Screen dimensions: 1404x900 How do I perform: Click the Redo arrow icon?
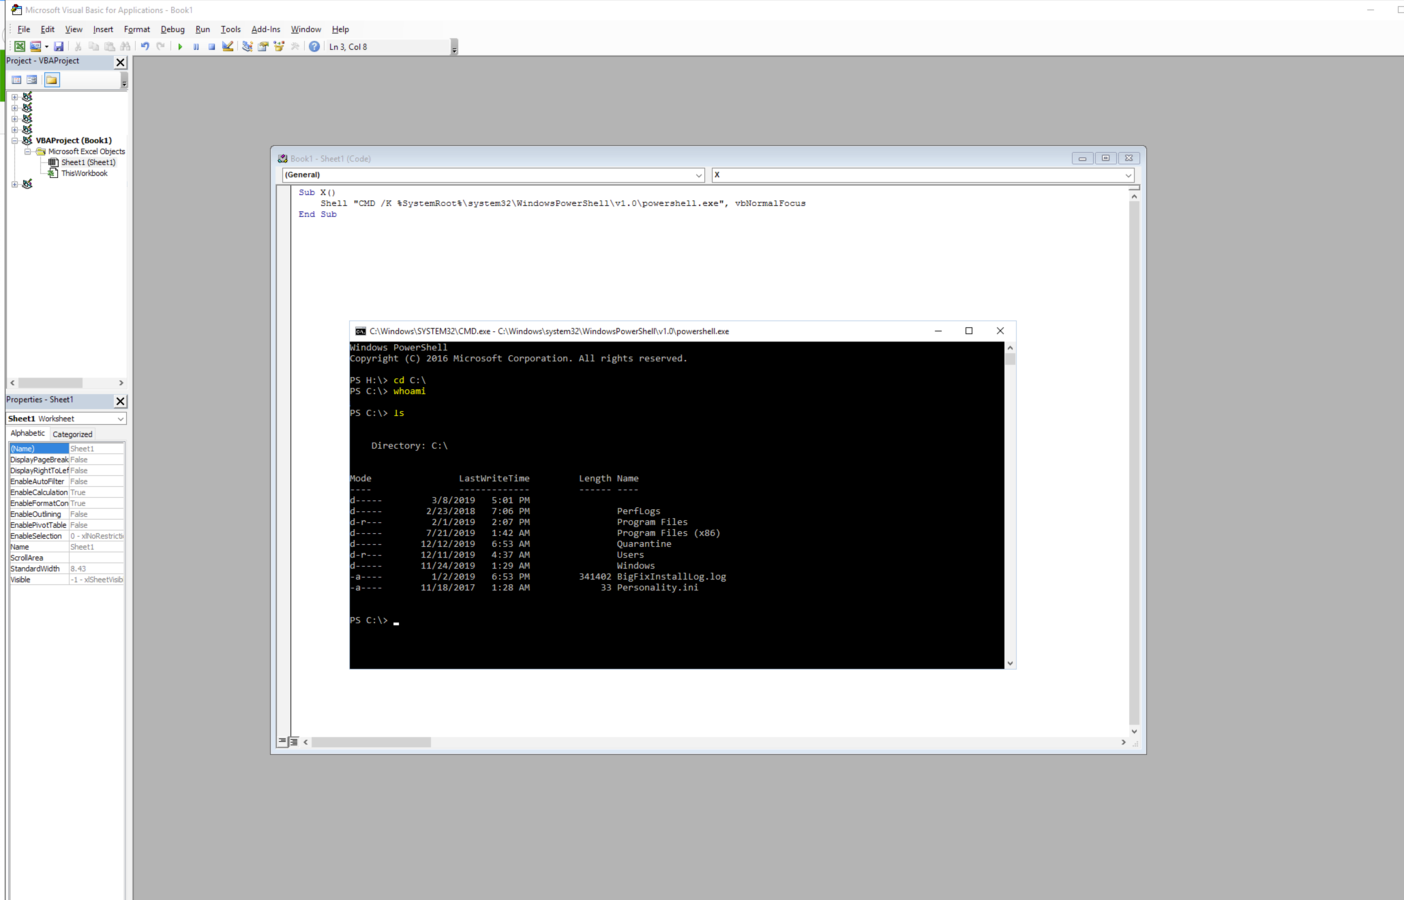tap(161, 47)
